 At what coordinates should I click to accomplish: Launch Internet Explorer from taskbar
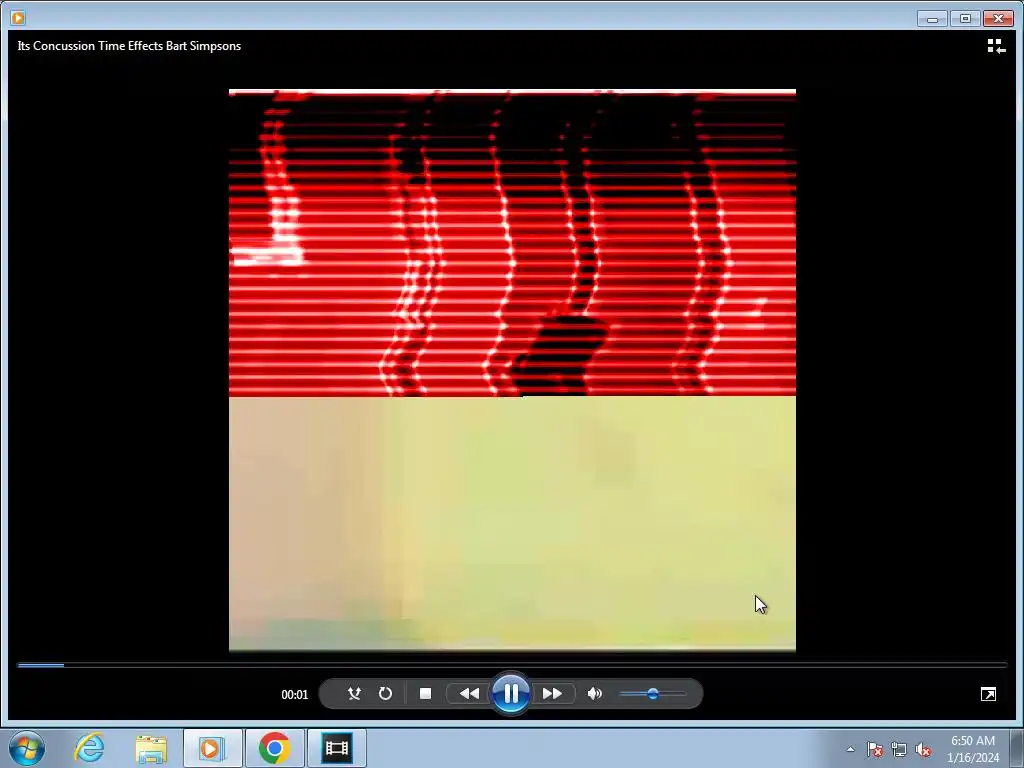tap(89, 748)
